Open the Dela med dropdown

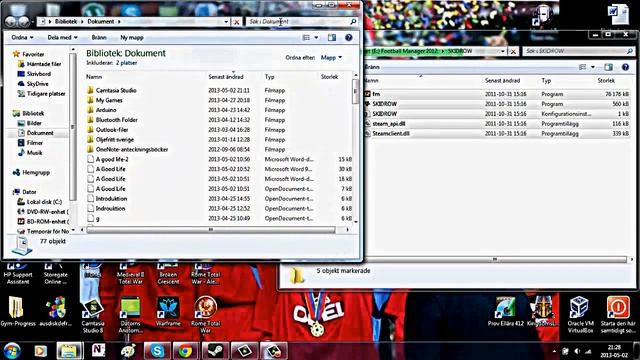(62, 38)
